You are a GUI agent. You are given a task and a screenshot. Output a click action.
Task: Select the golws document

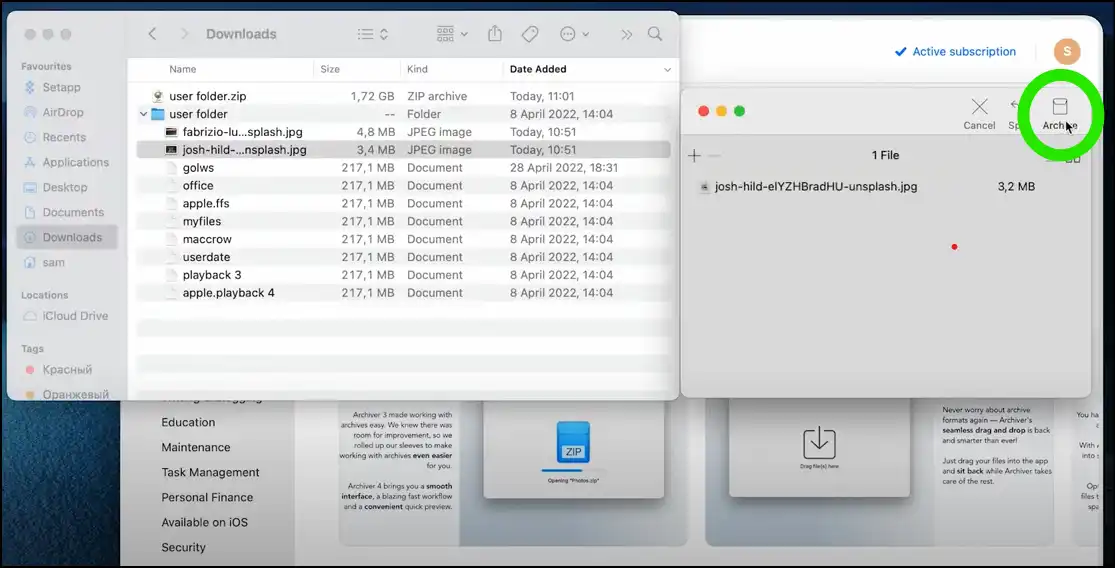point(403,168)
